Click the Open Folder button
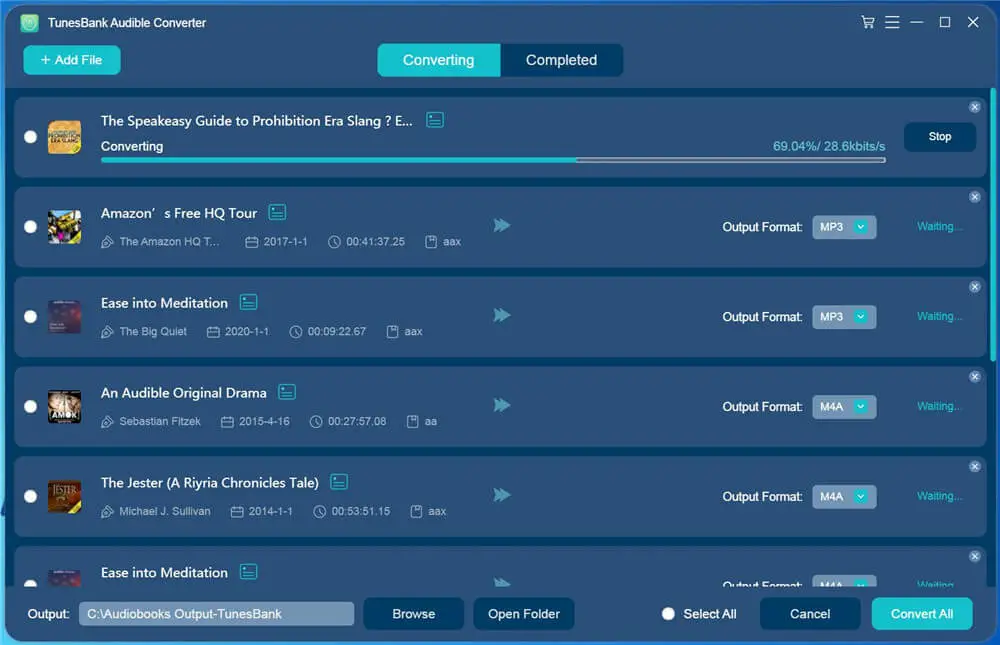Image resolution: width=1000 pixels, height=645 pixels. (524, 614)
